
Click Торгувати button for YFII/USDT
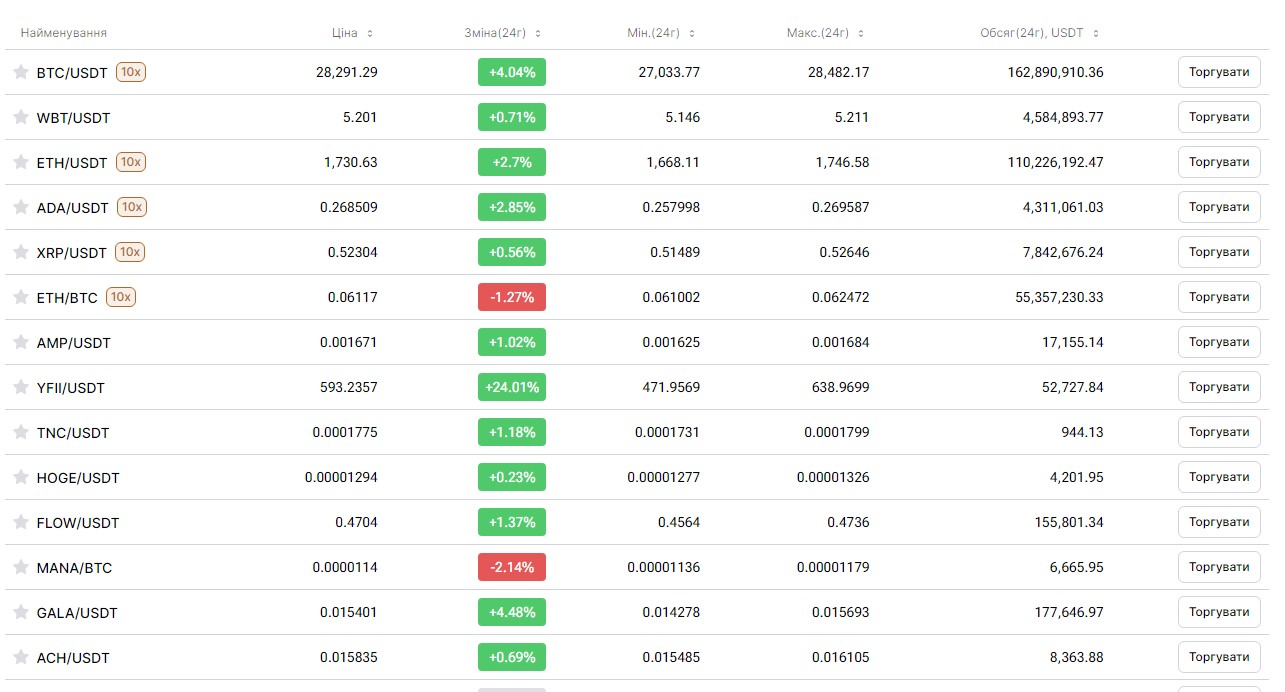click(1219, 387)
